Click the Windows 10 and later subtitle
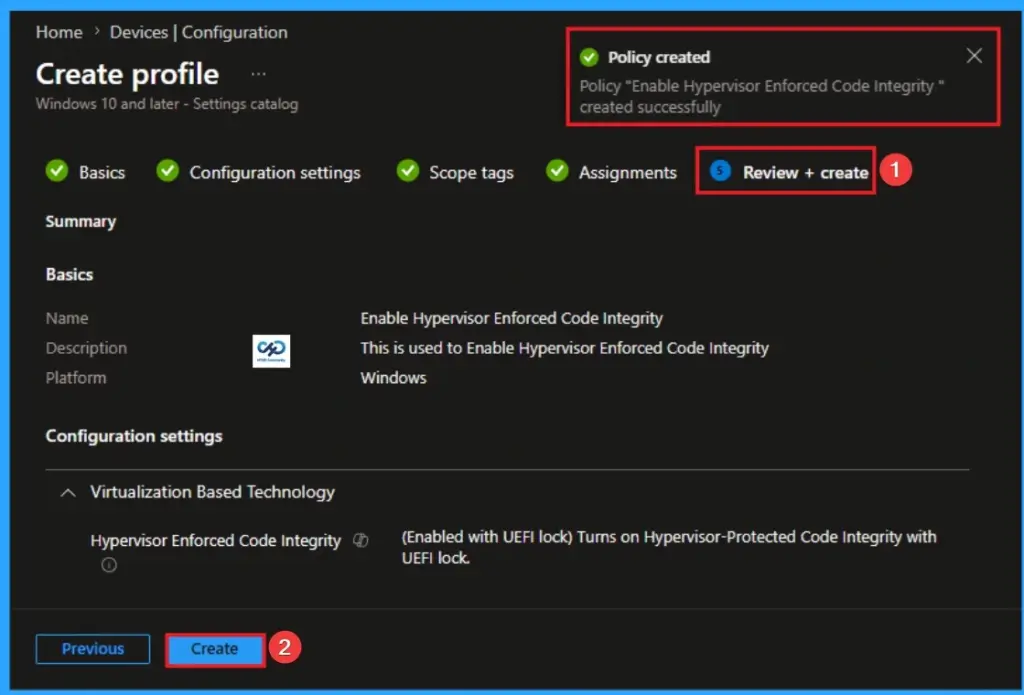The height and width of the screenshot is (695, 1024). click(167, 104)
